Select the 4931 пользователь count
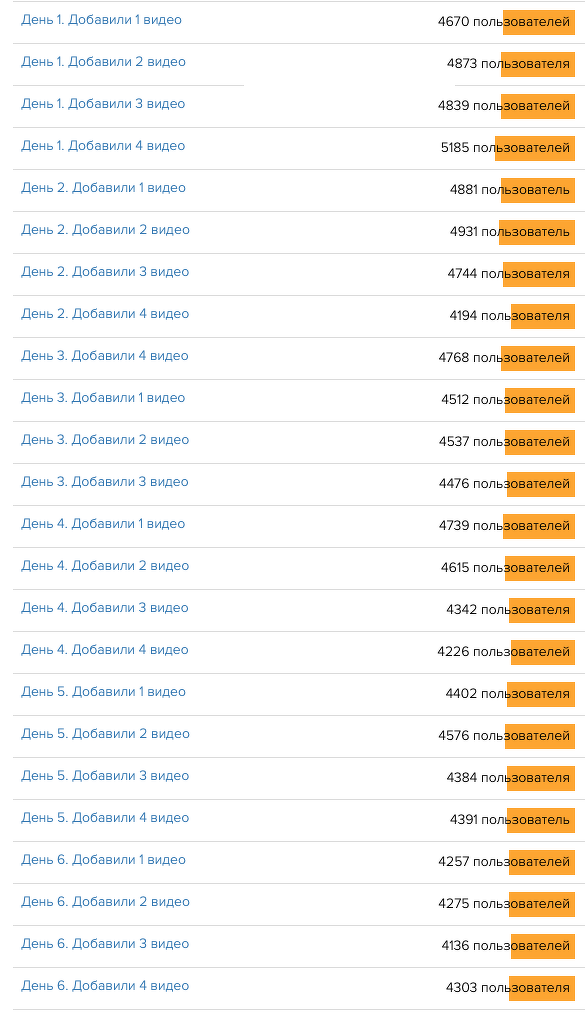 [x=510, y=232]
